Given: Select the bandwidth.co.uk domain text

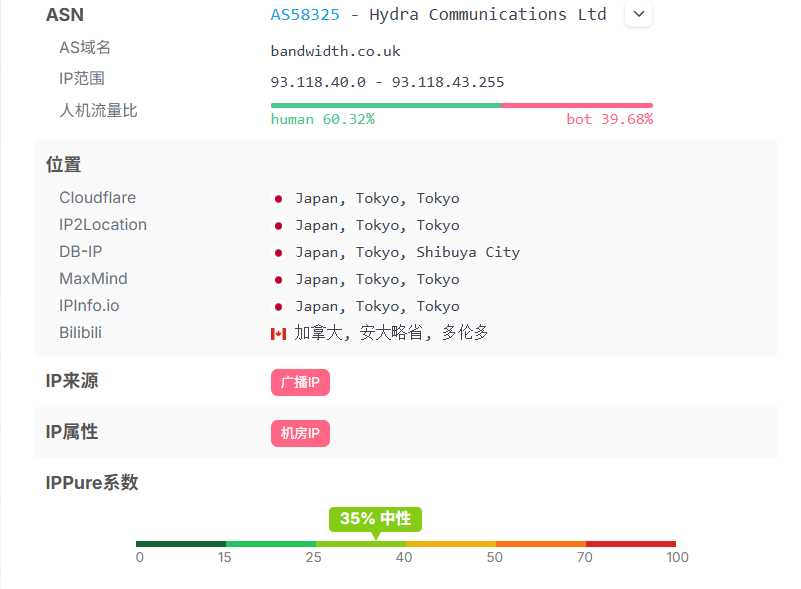Looking at the screenshot, I should [x=336, y=51].
